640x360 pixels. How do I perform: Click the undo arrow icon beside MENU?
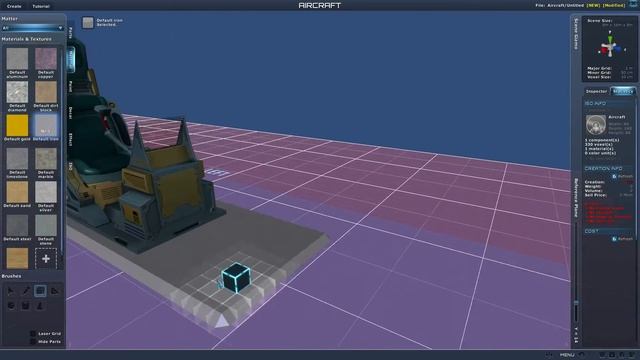(582, 355)
